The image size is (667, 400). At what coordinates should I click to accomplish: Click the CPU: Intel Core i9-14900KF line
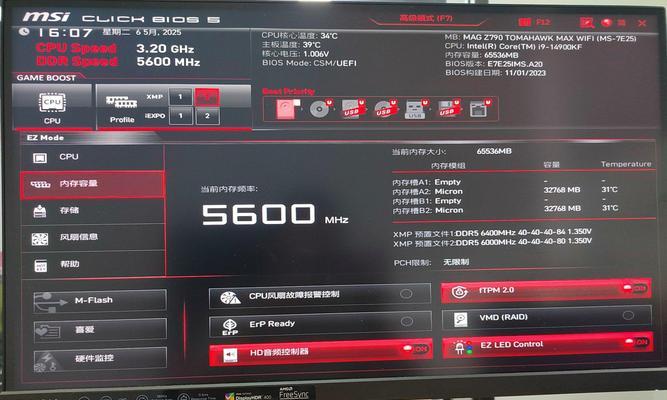(x=513, y=46)
